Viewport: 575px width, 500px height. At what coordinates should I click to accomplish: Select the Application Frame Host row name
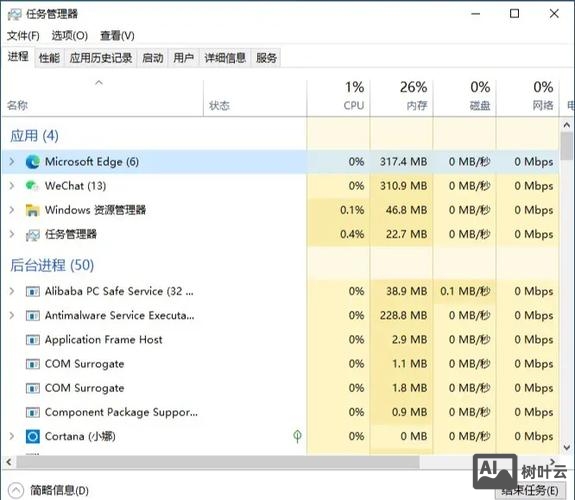[103, 340]
